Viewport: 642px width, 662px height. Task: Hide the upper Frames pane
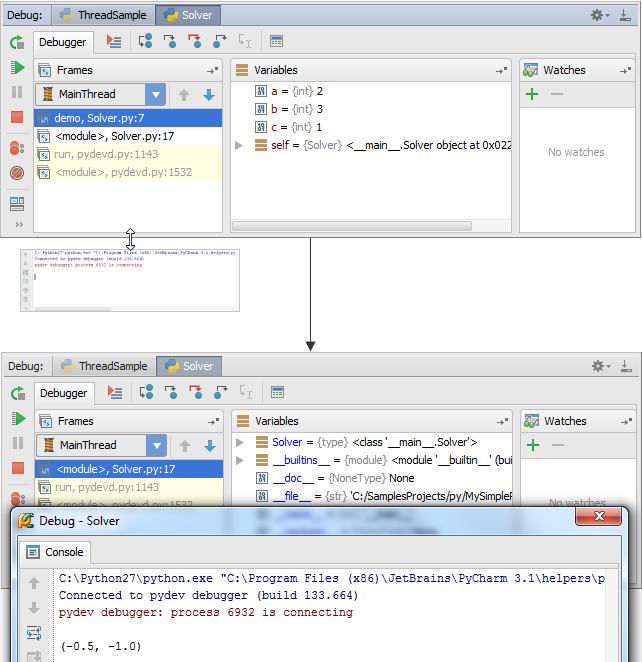pyautogui.click(x=213, y=71)
